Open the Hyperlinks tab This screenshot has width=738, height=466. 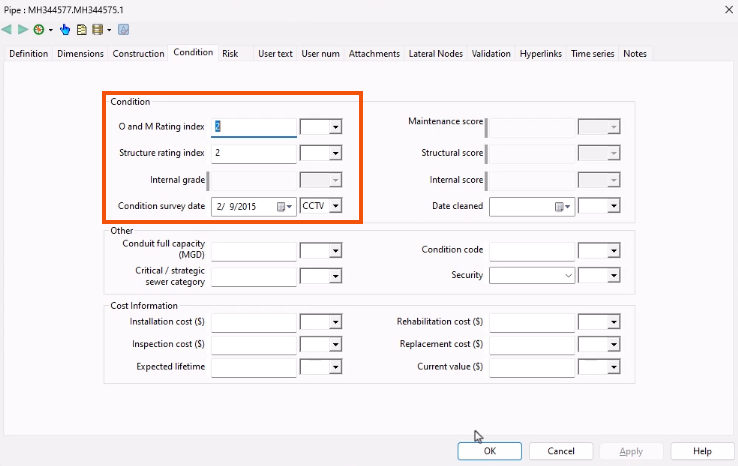click(541, 54)
